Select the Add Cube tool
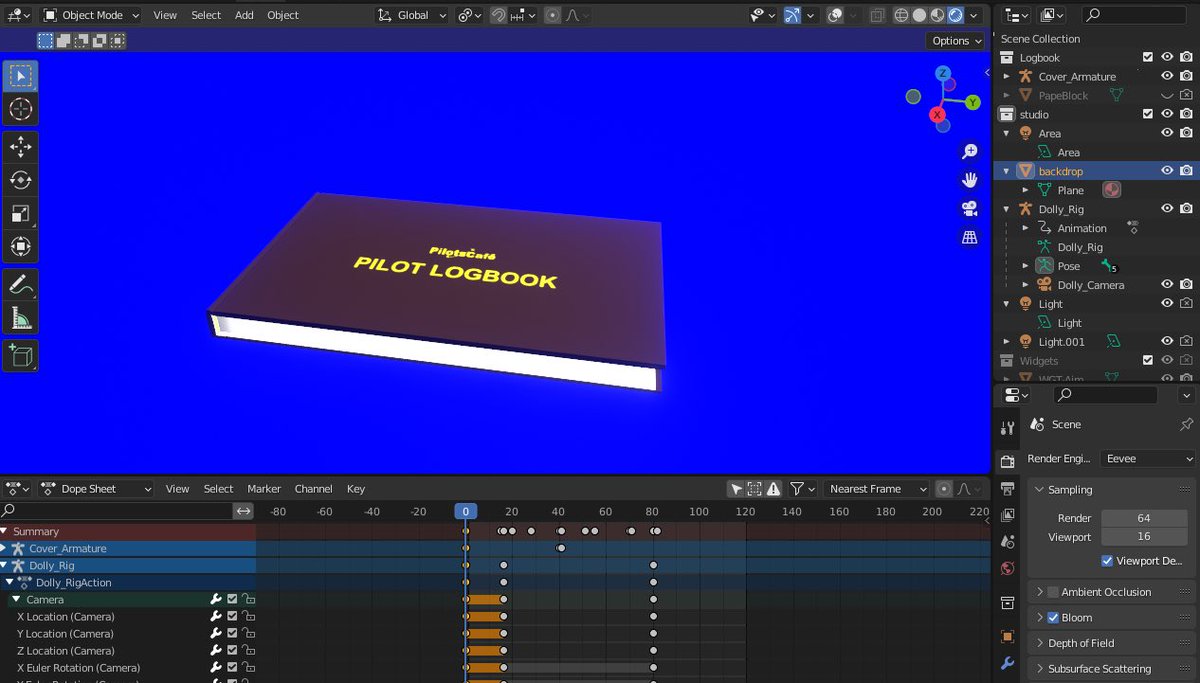The height and width of the screenshot is (683, 1200). [x=20, y=355]
